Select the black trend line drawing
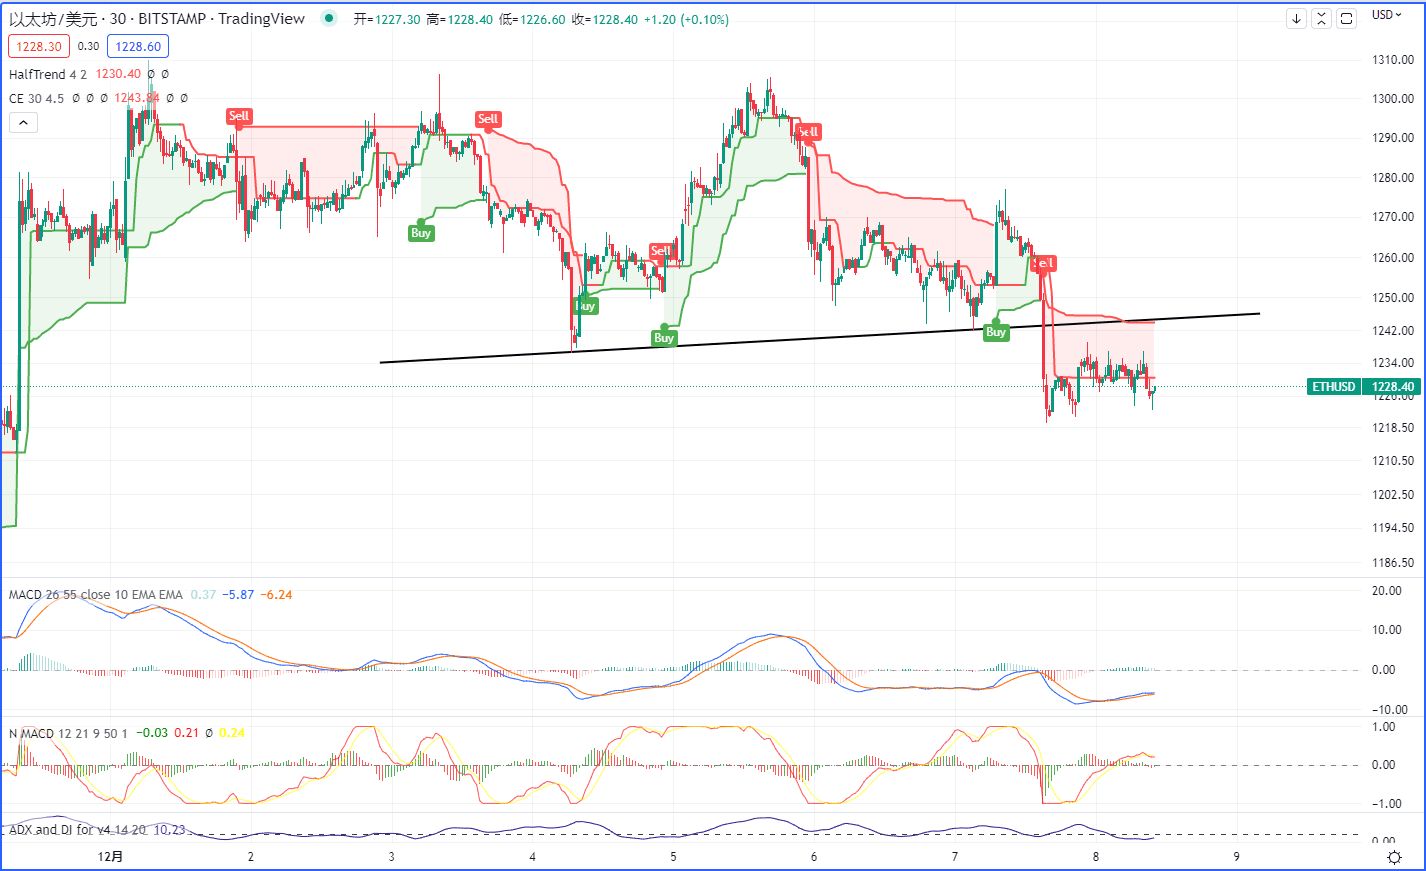 pos(820,338)
